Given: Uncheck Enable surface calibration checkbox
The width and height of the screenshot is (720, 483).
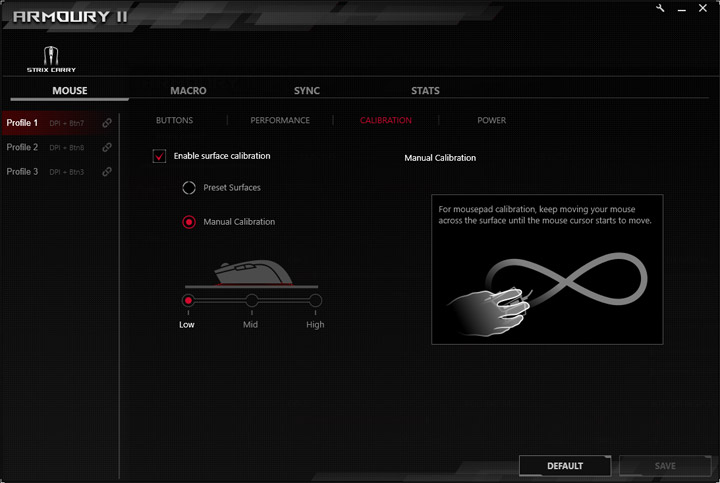Looking at the screenshot, I should (x=159, y=156).
